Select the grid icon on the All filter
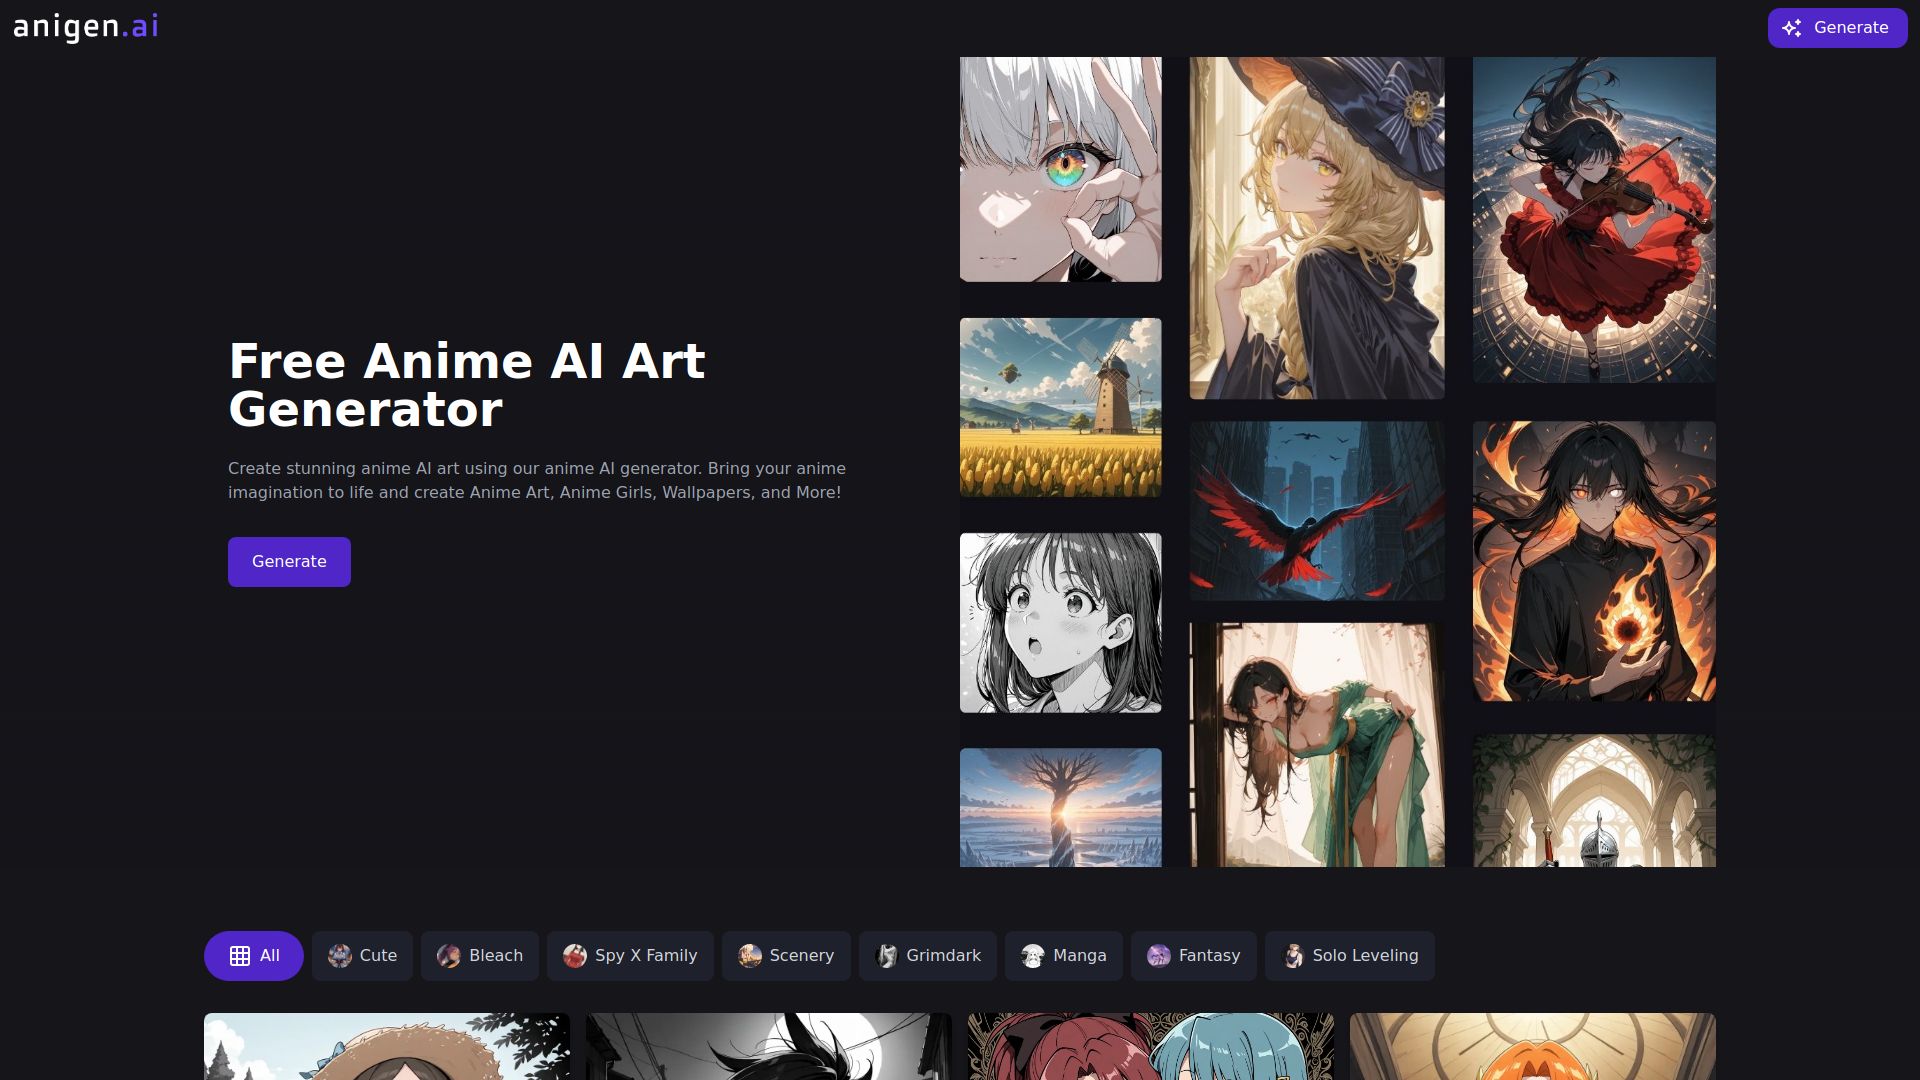The height and width of the screenshot is (1080, 1920). (238, 955)
